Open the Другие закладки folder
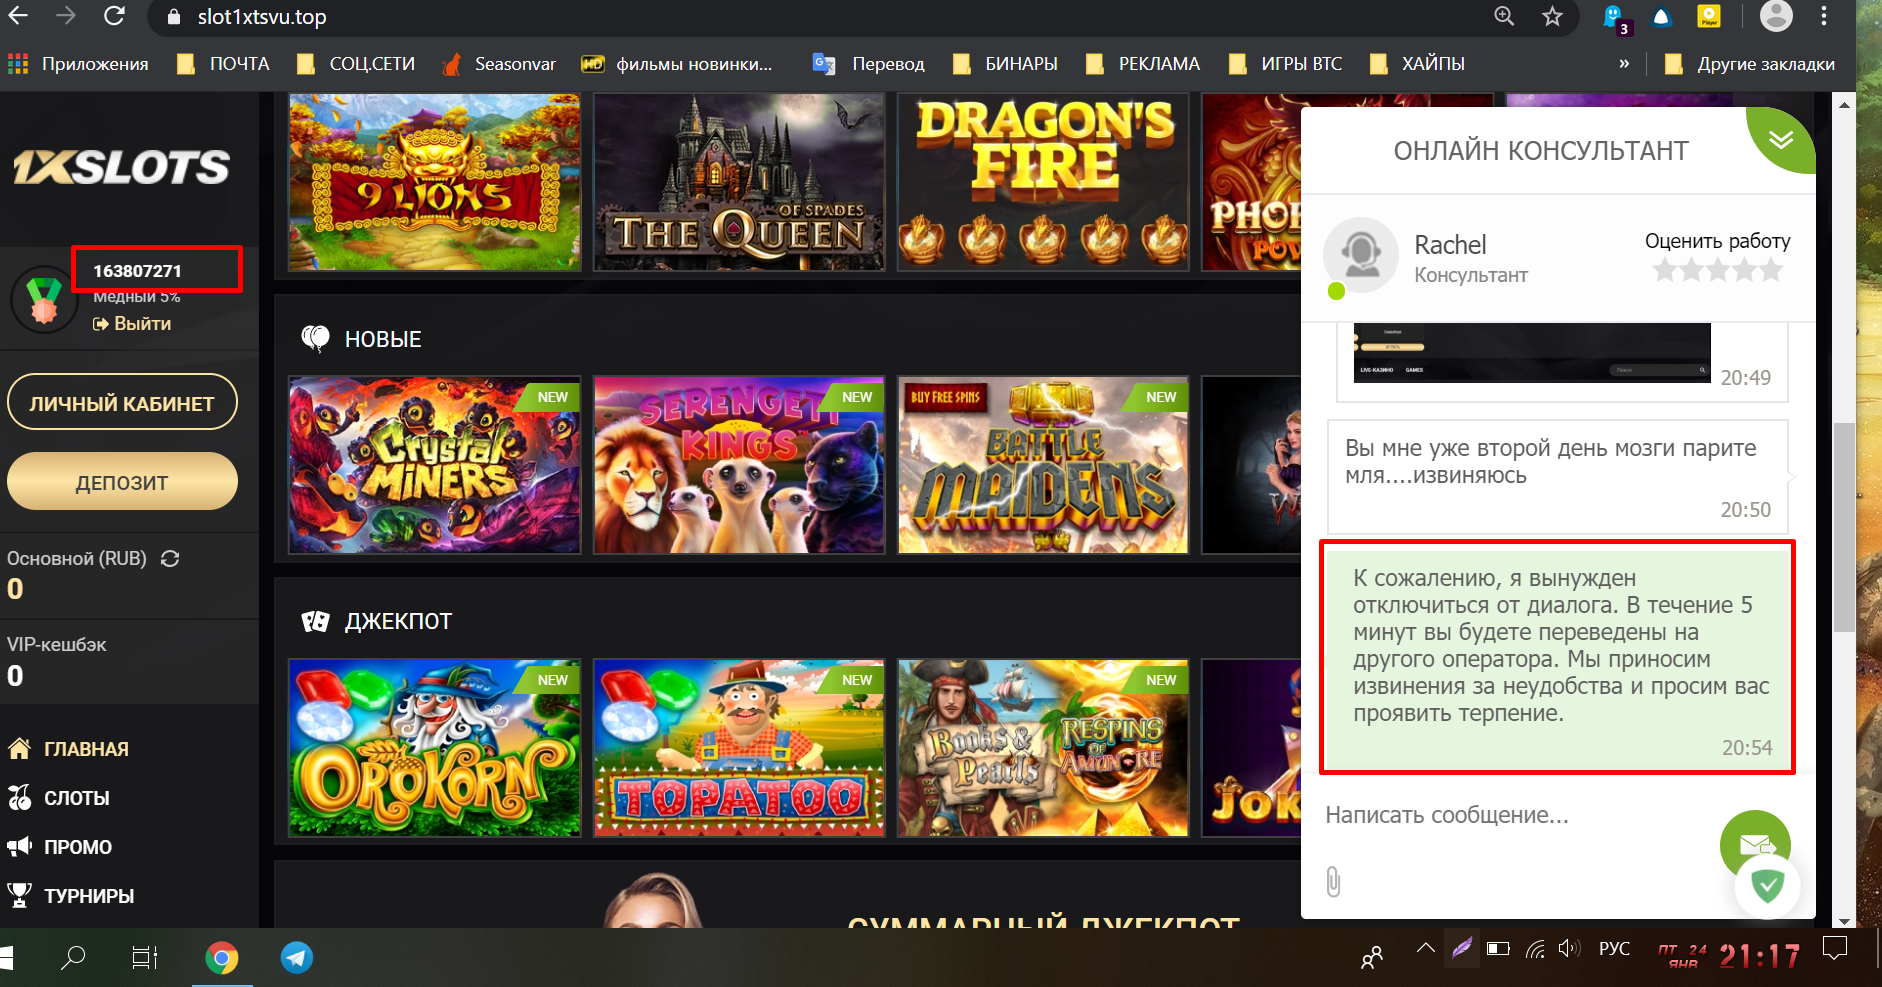The image size is (1882, 987). (1750, 64)
